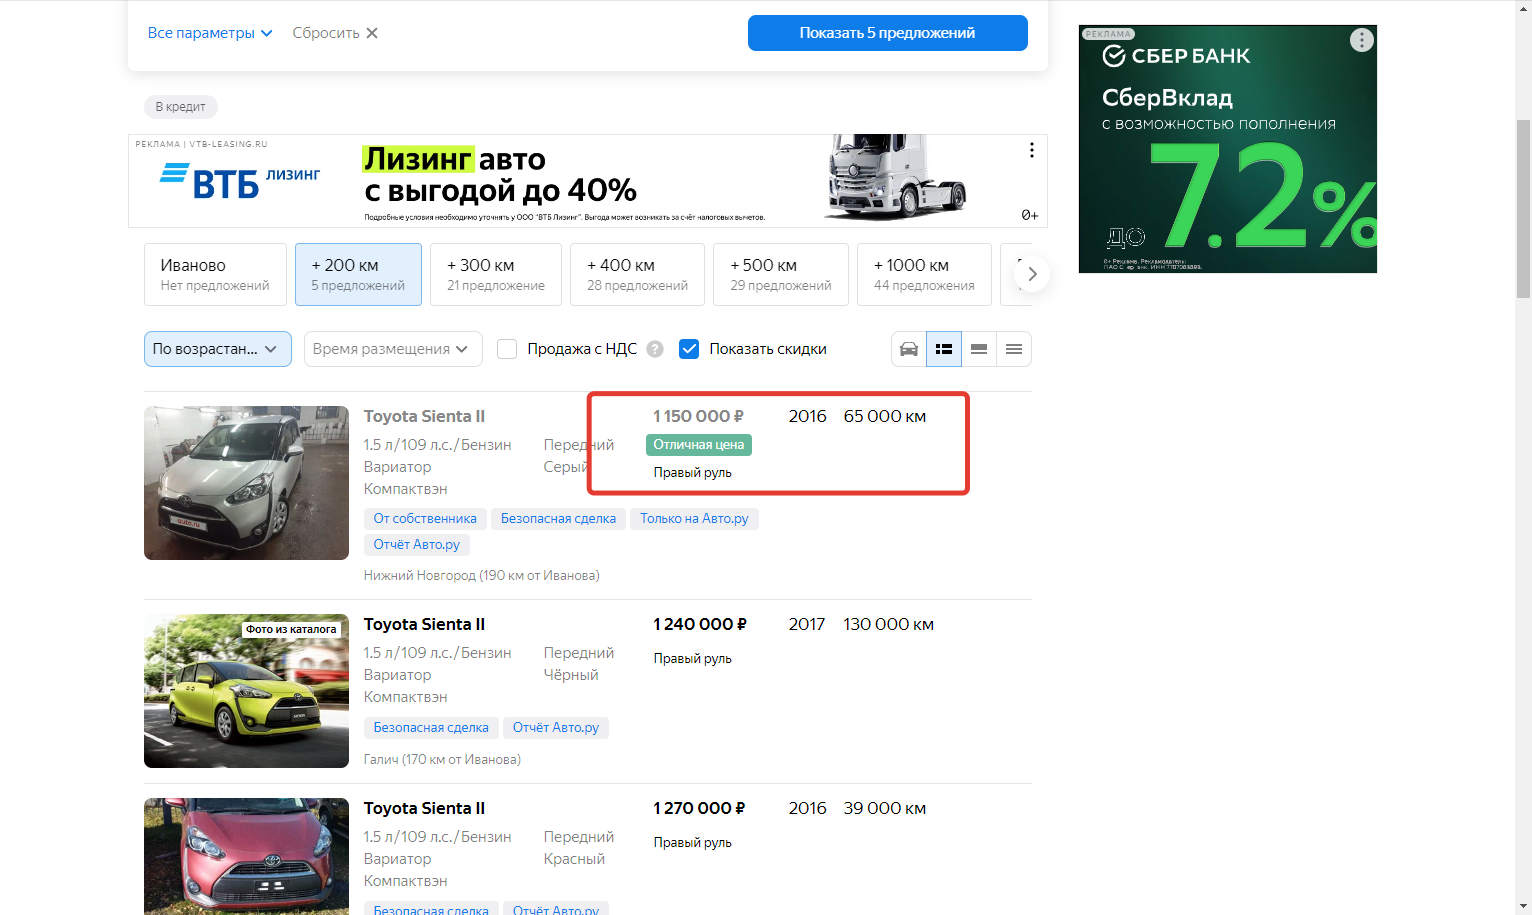The image size is (1532, 915).
Task: Click the year 2017 value
Action: (x=807, y=624)
